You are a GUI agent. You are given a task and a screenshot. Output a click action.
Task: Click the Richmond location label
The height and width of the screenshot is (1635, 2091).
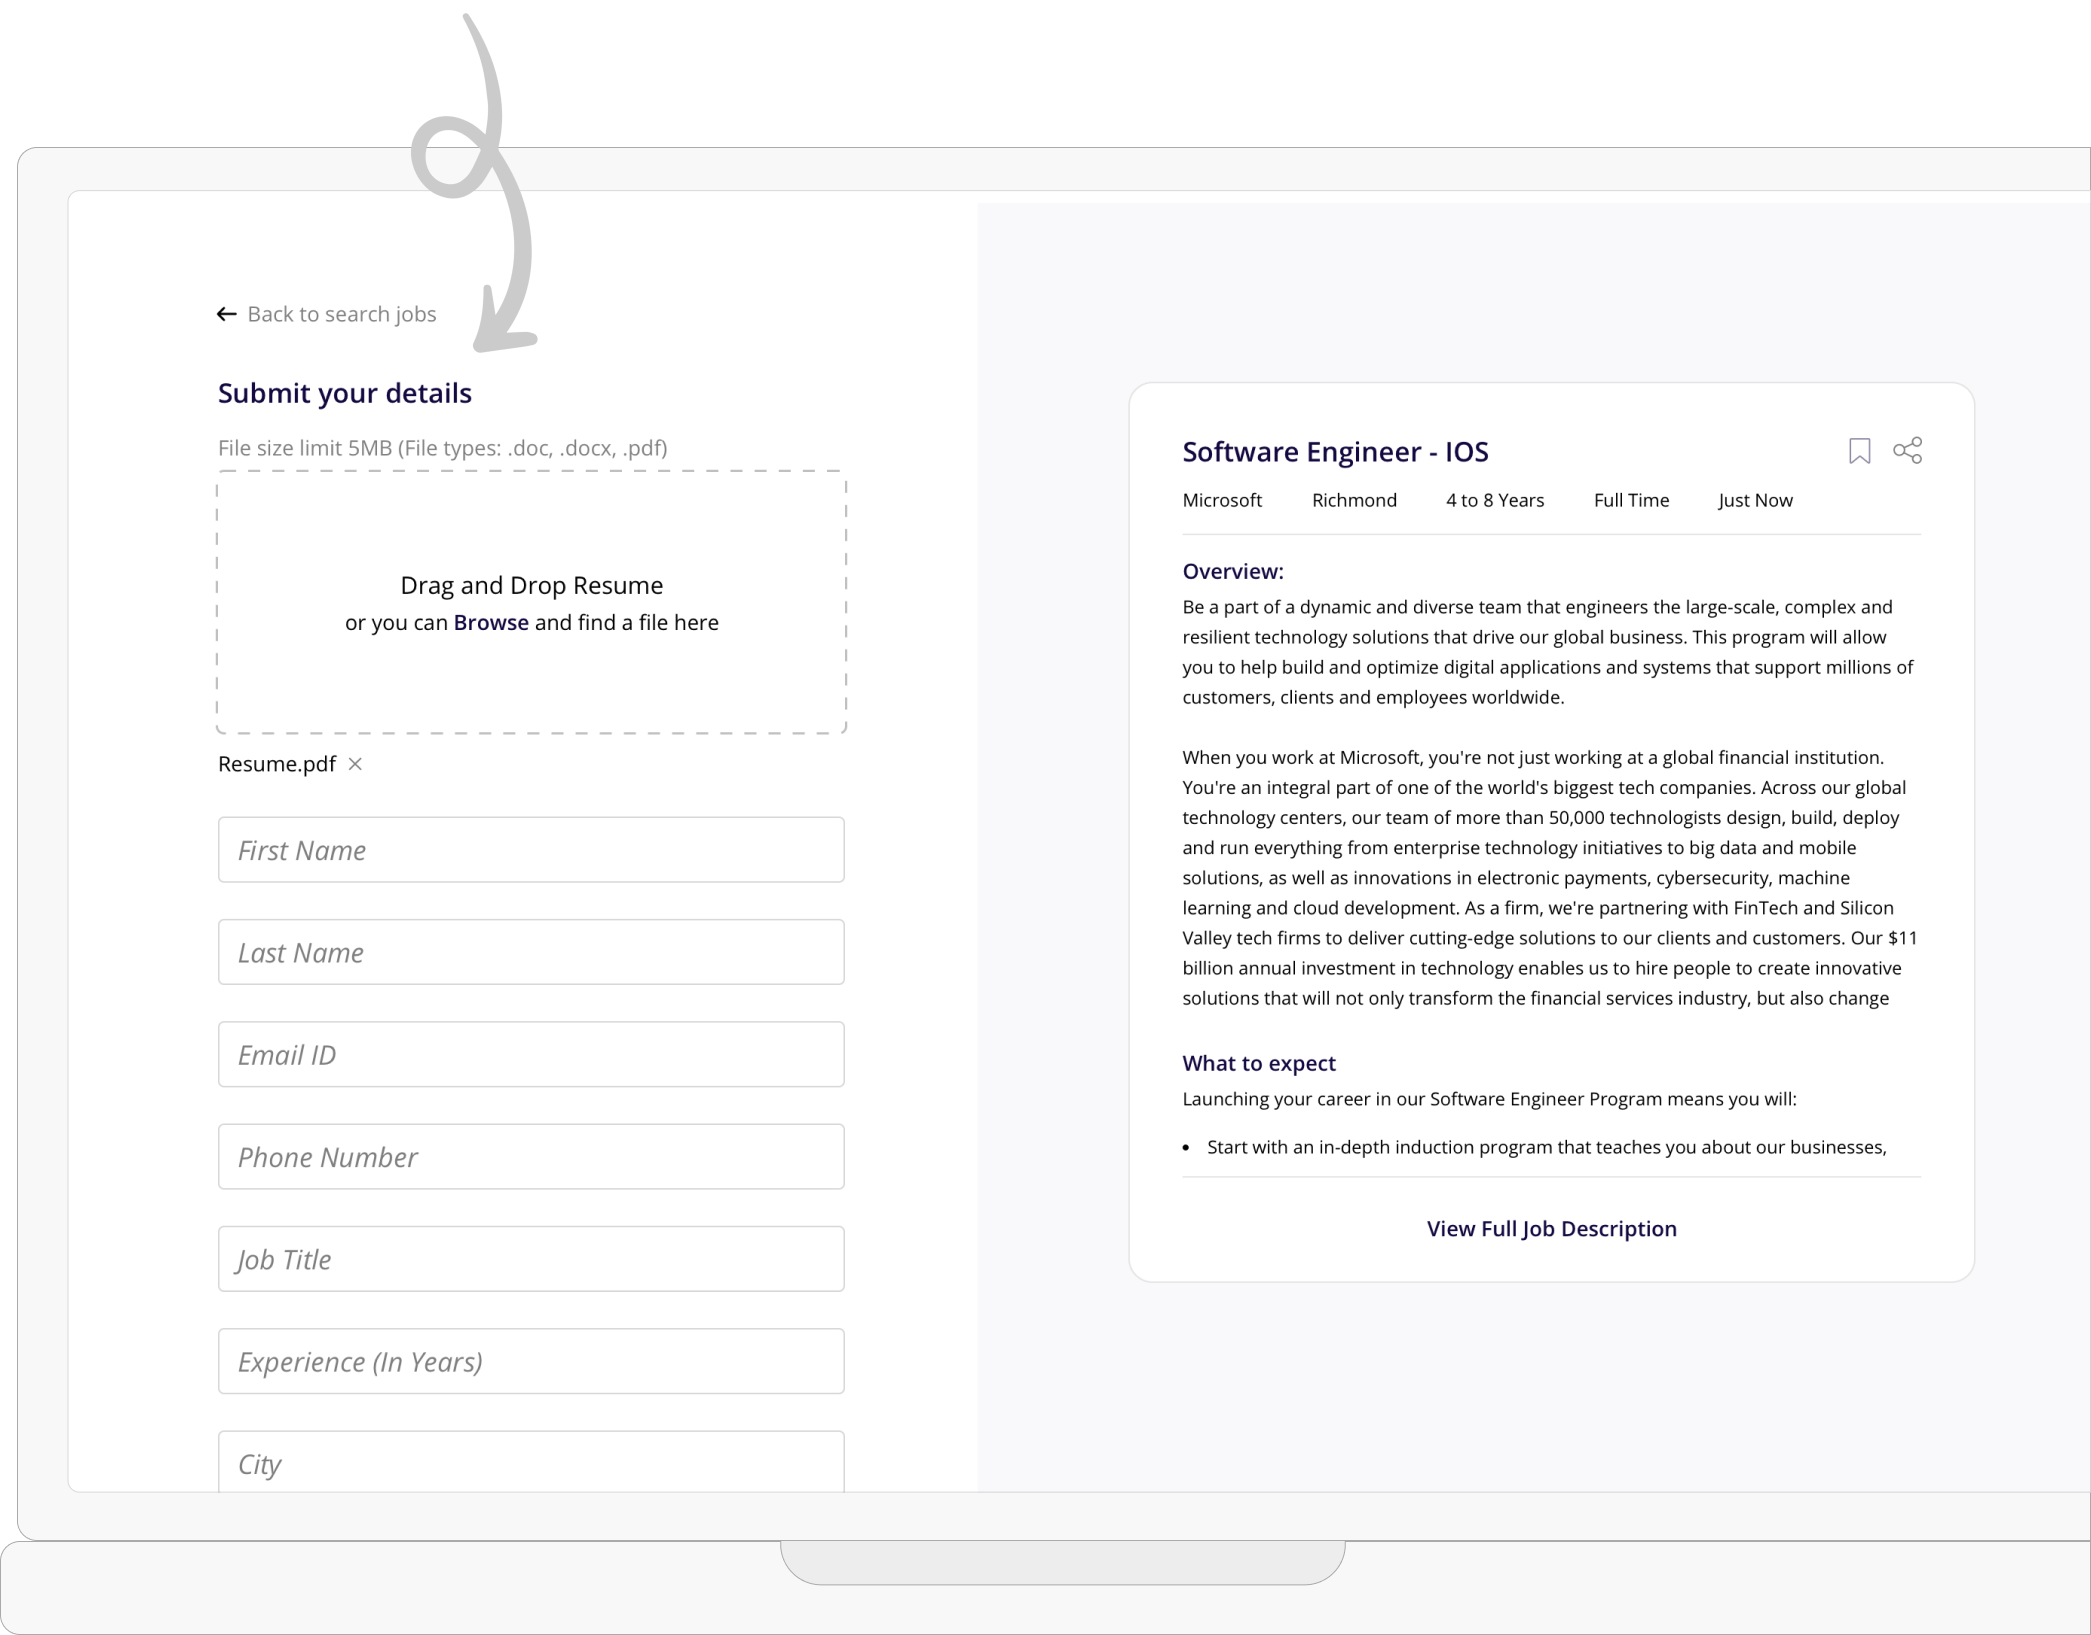[x=1354, y=500]
